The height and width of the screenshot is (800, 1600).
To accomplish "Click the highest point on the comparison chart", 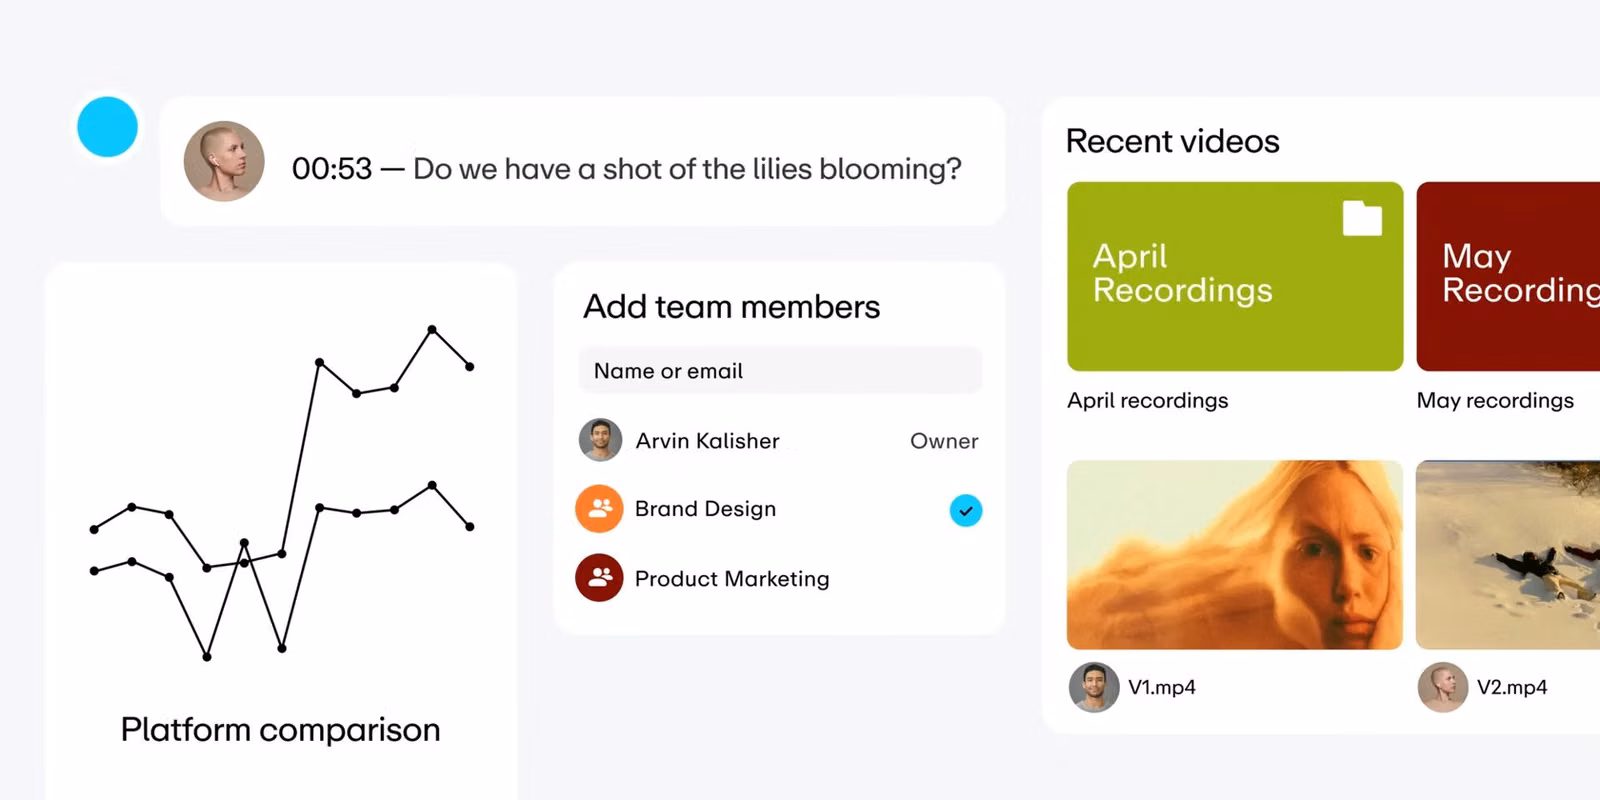I will coord(432,329).
